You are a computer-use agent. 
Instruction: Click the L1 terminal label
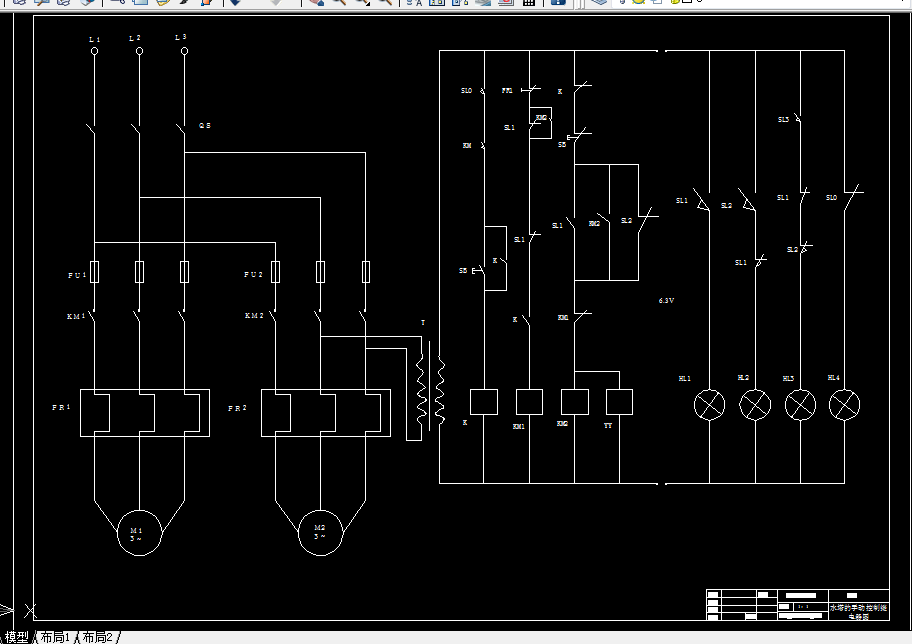pyautogui.click(x=94, y=40)
